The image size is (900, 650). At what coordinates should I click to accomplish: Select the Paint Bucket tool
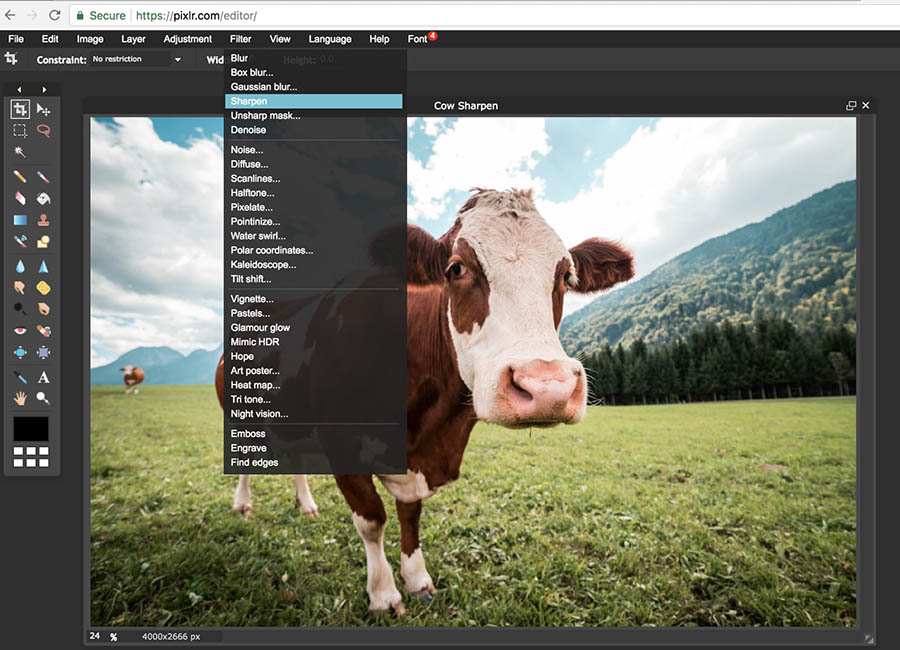pos(43,199)
